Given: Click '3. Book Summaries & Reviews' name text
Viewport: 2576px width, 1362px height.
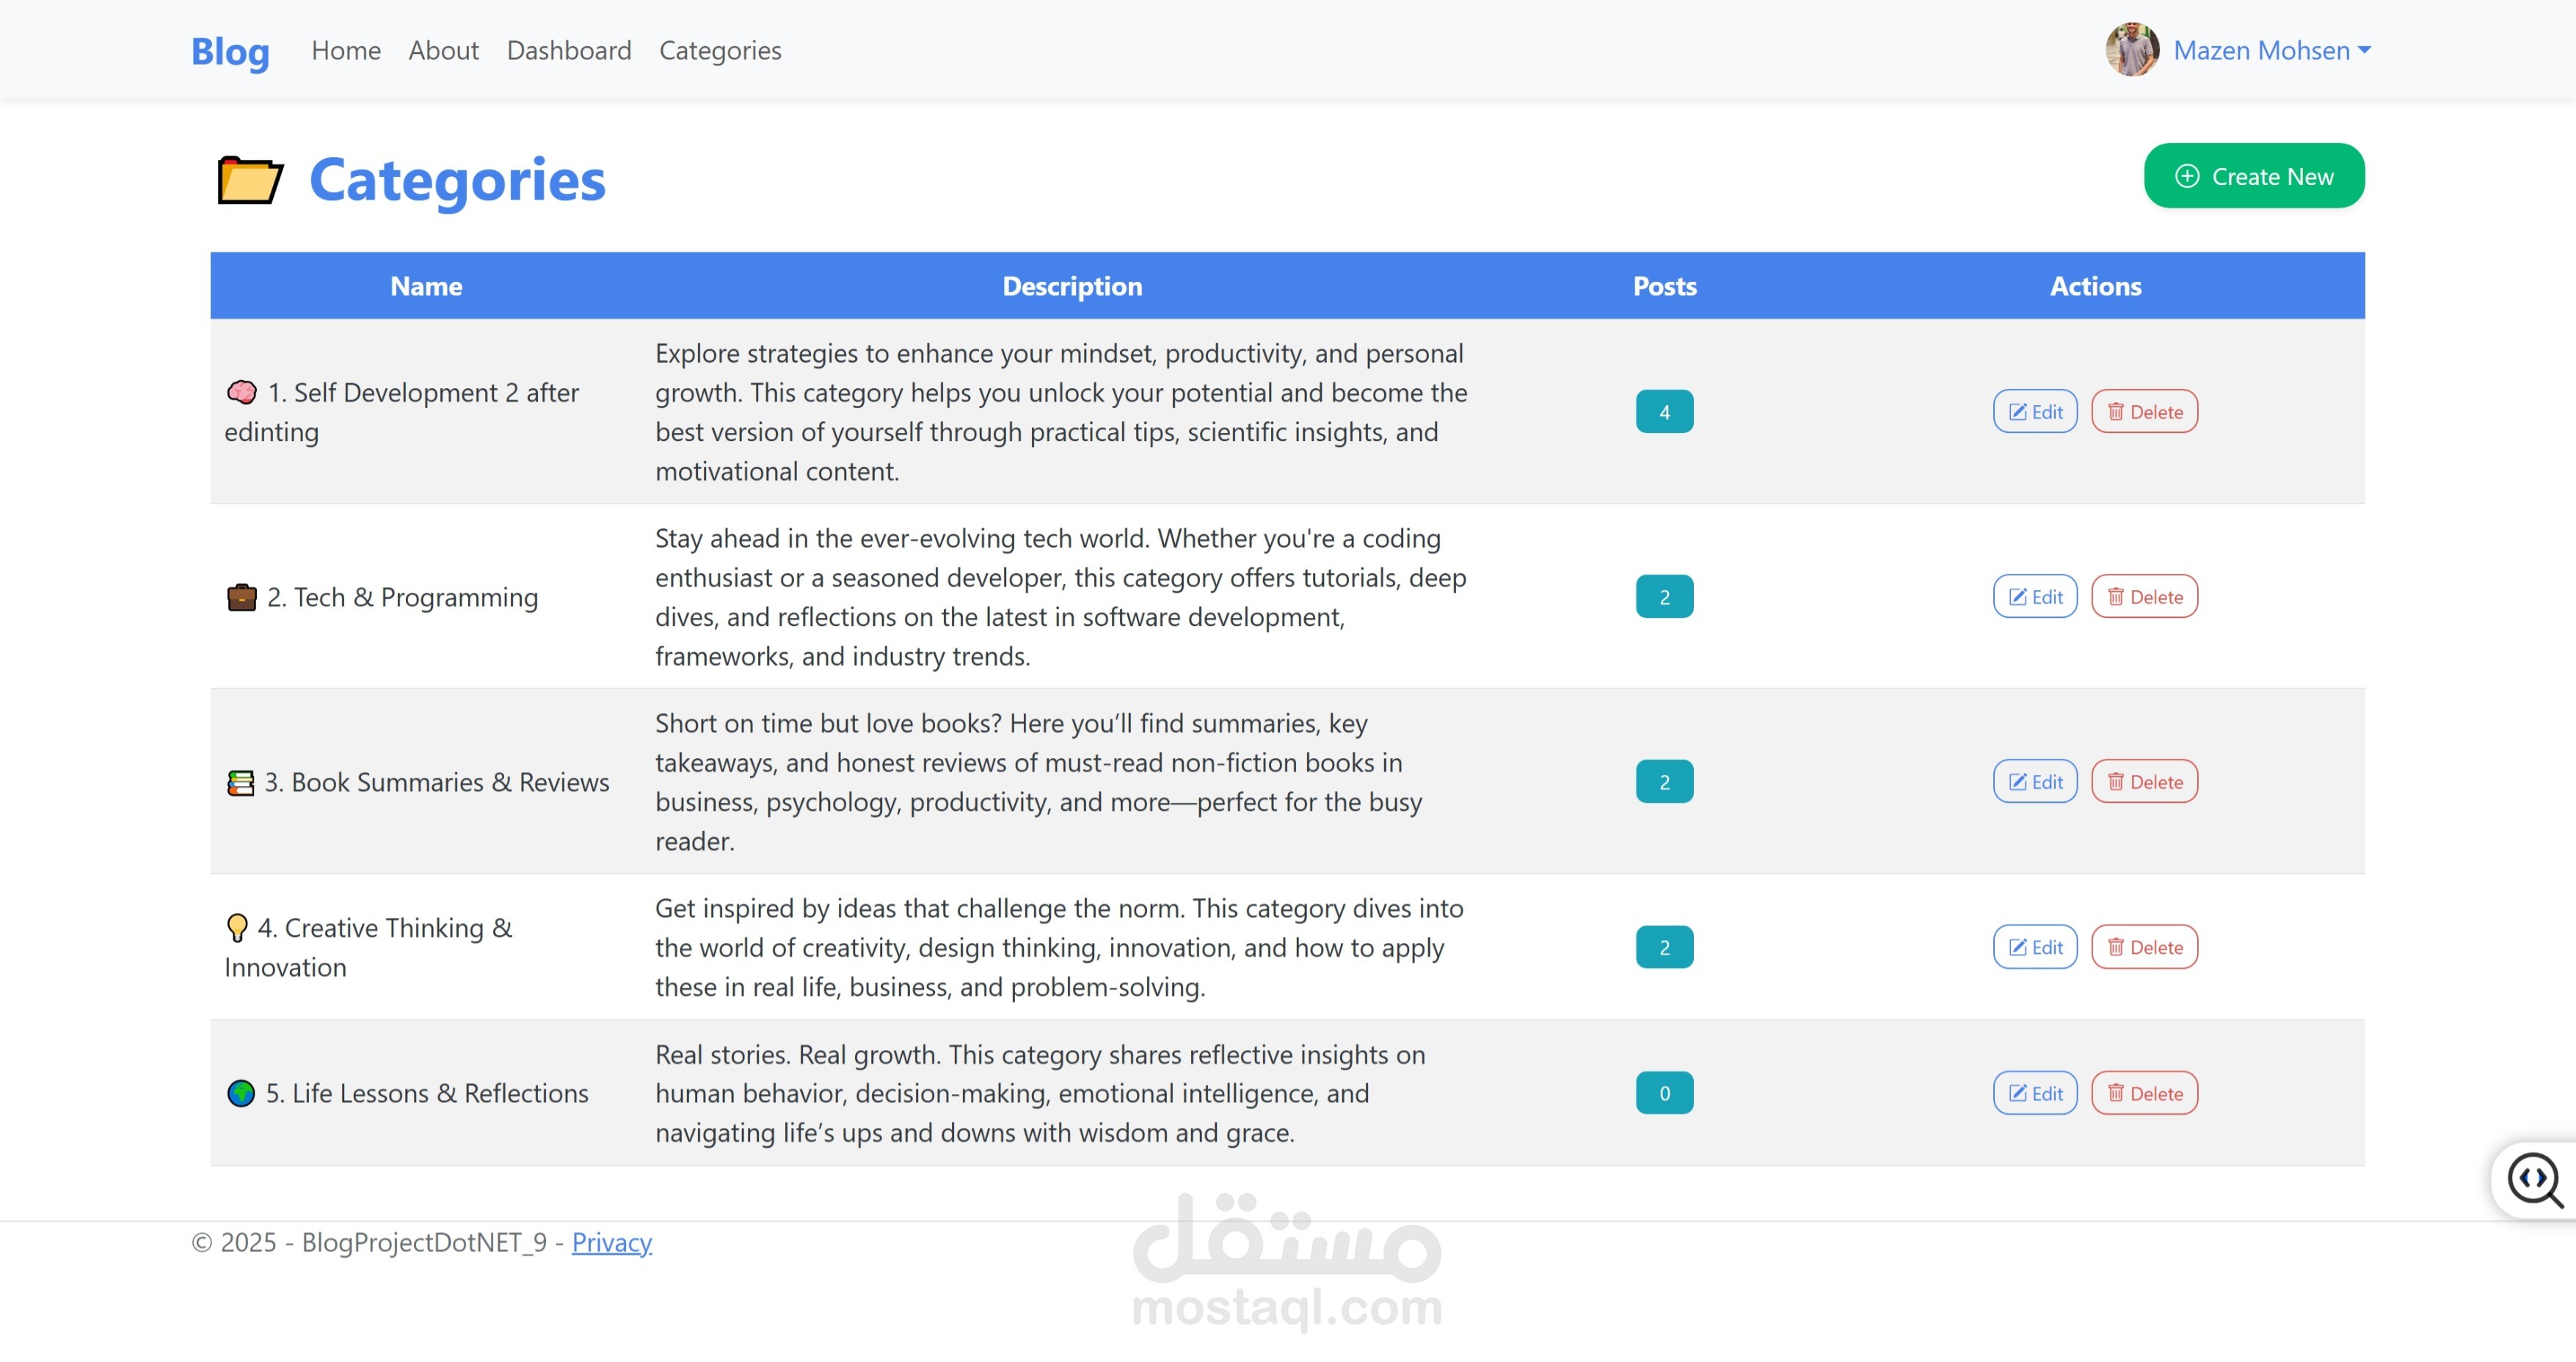Looking at the screenshot, I should coord(436,782).
